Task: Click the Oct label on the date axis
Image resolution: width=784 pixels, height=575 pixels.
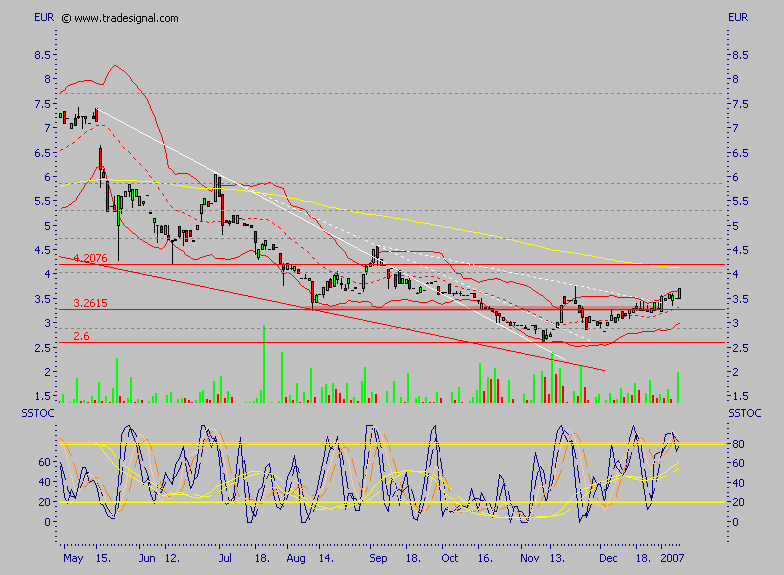Action: [450, 558]
